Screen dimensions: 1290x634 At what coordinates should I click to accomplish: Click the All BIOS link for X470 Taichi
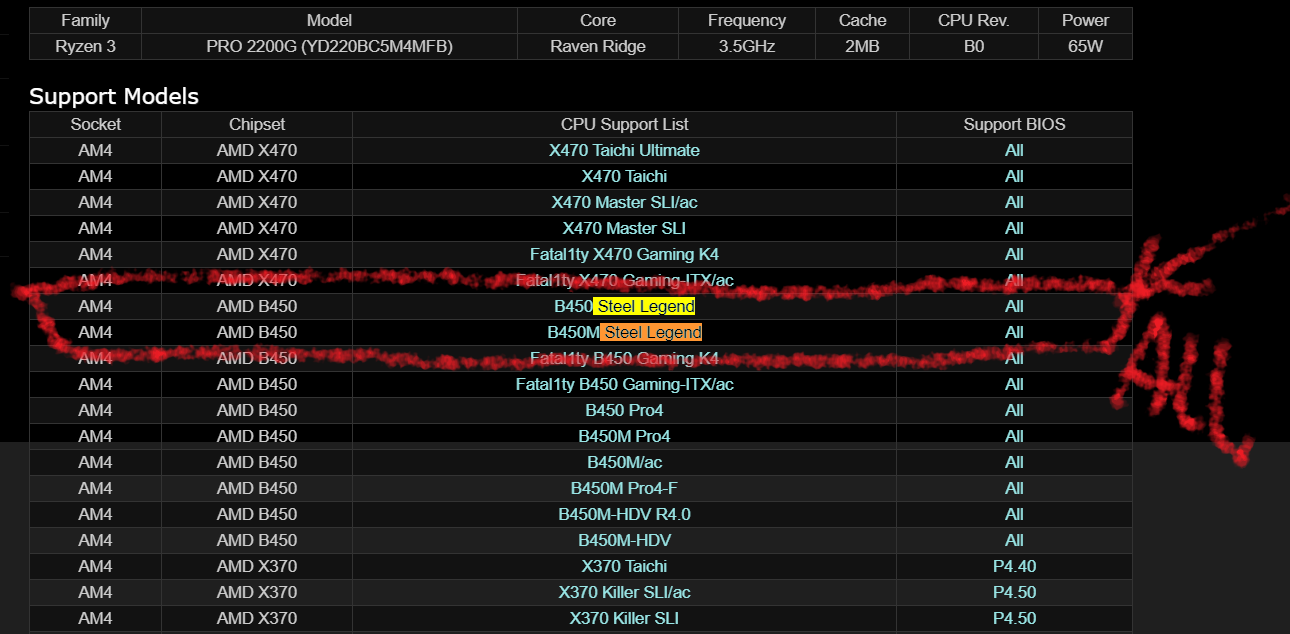pyautogui.click(x=1014, y=176)
